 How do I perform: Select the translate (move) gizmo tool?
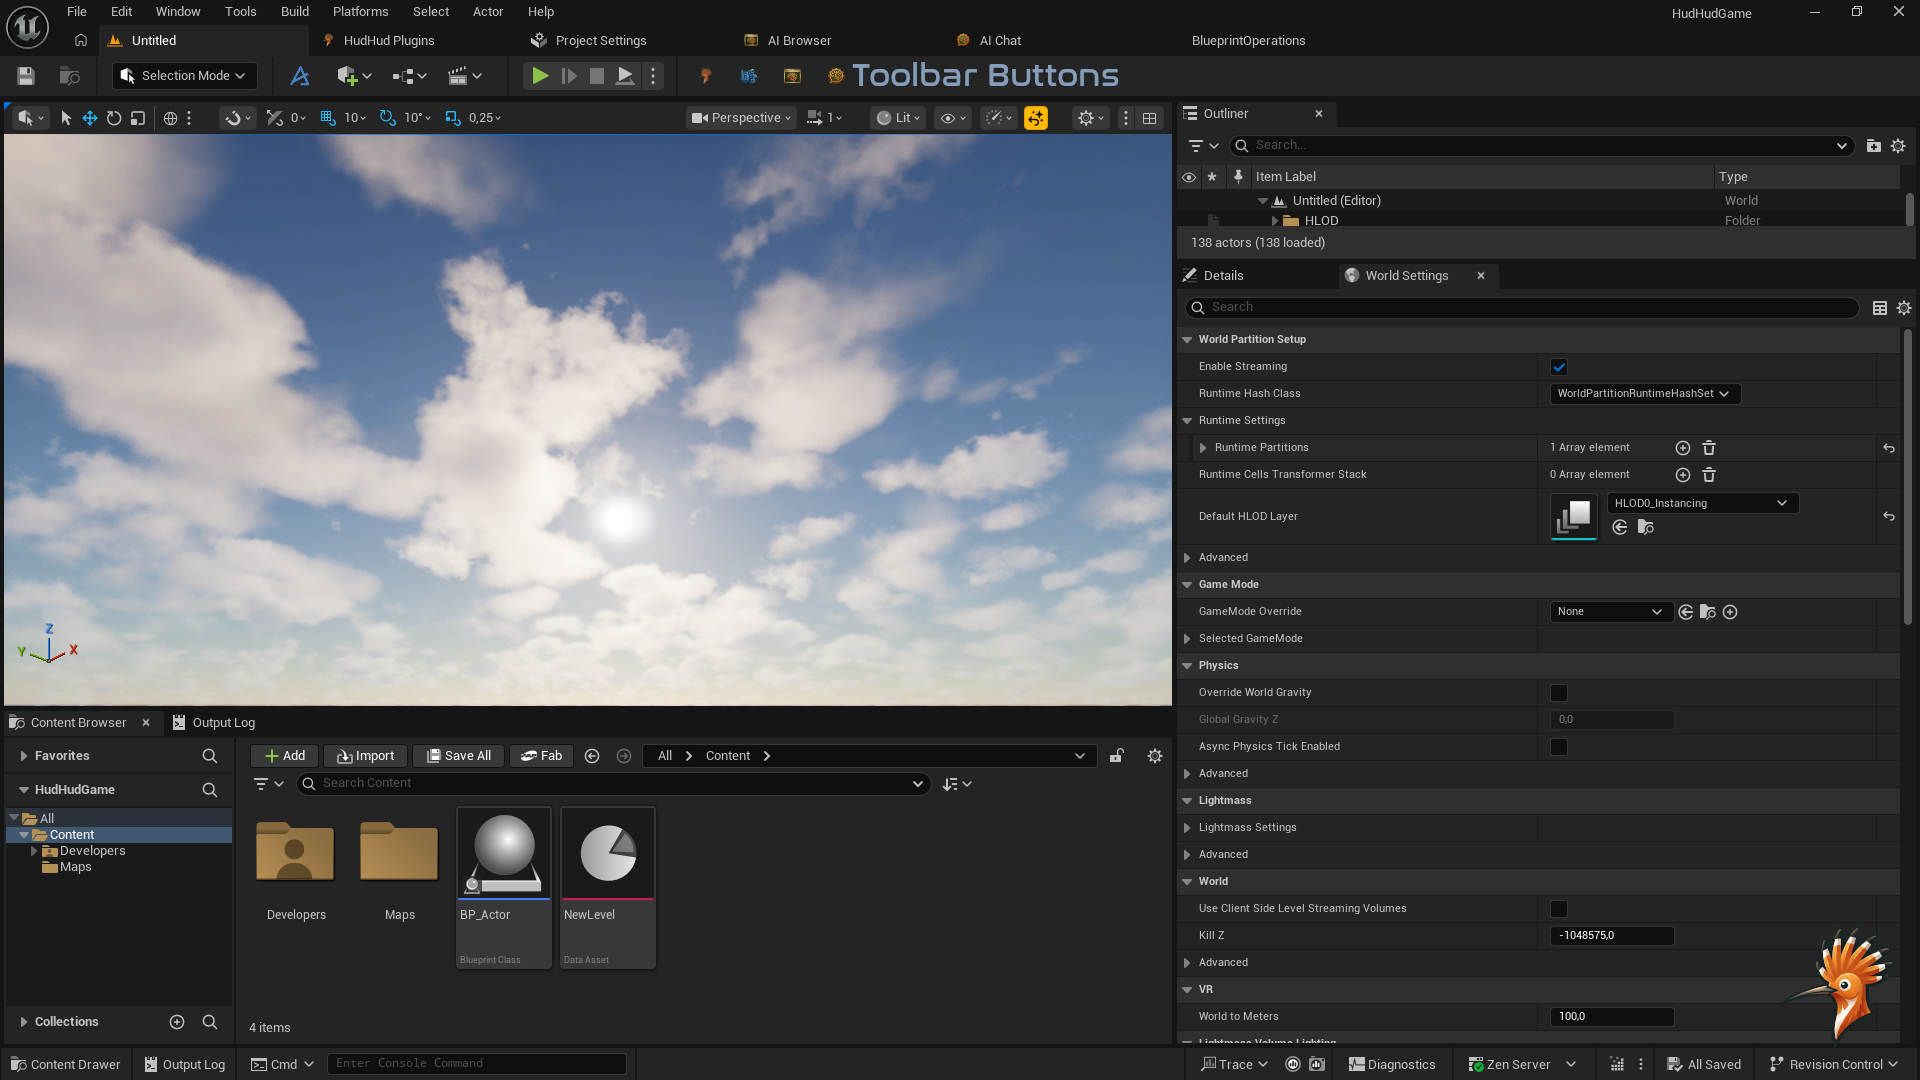pos(90,118)
